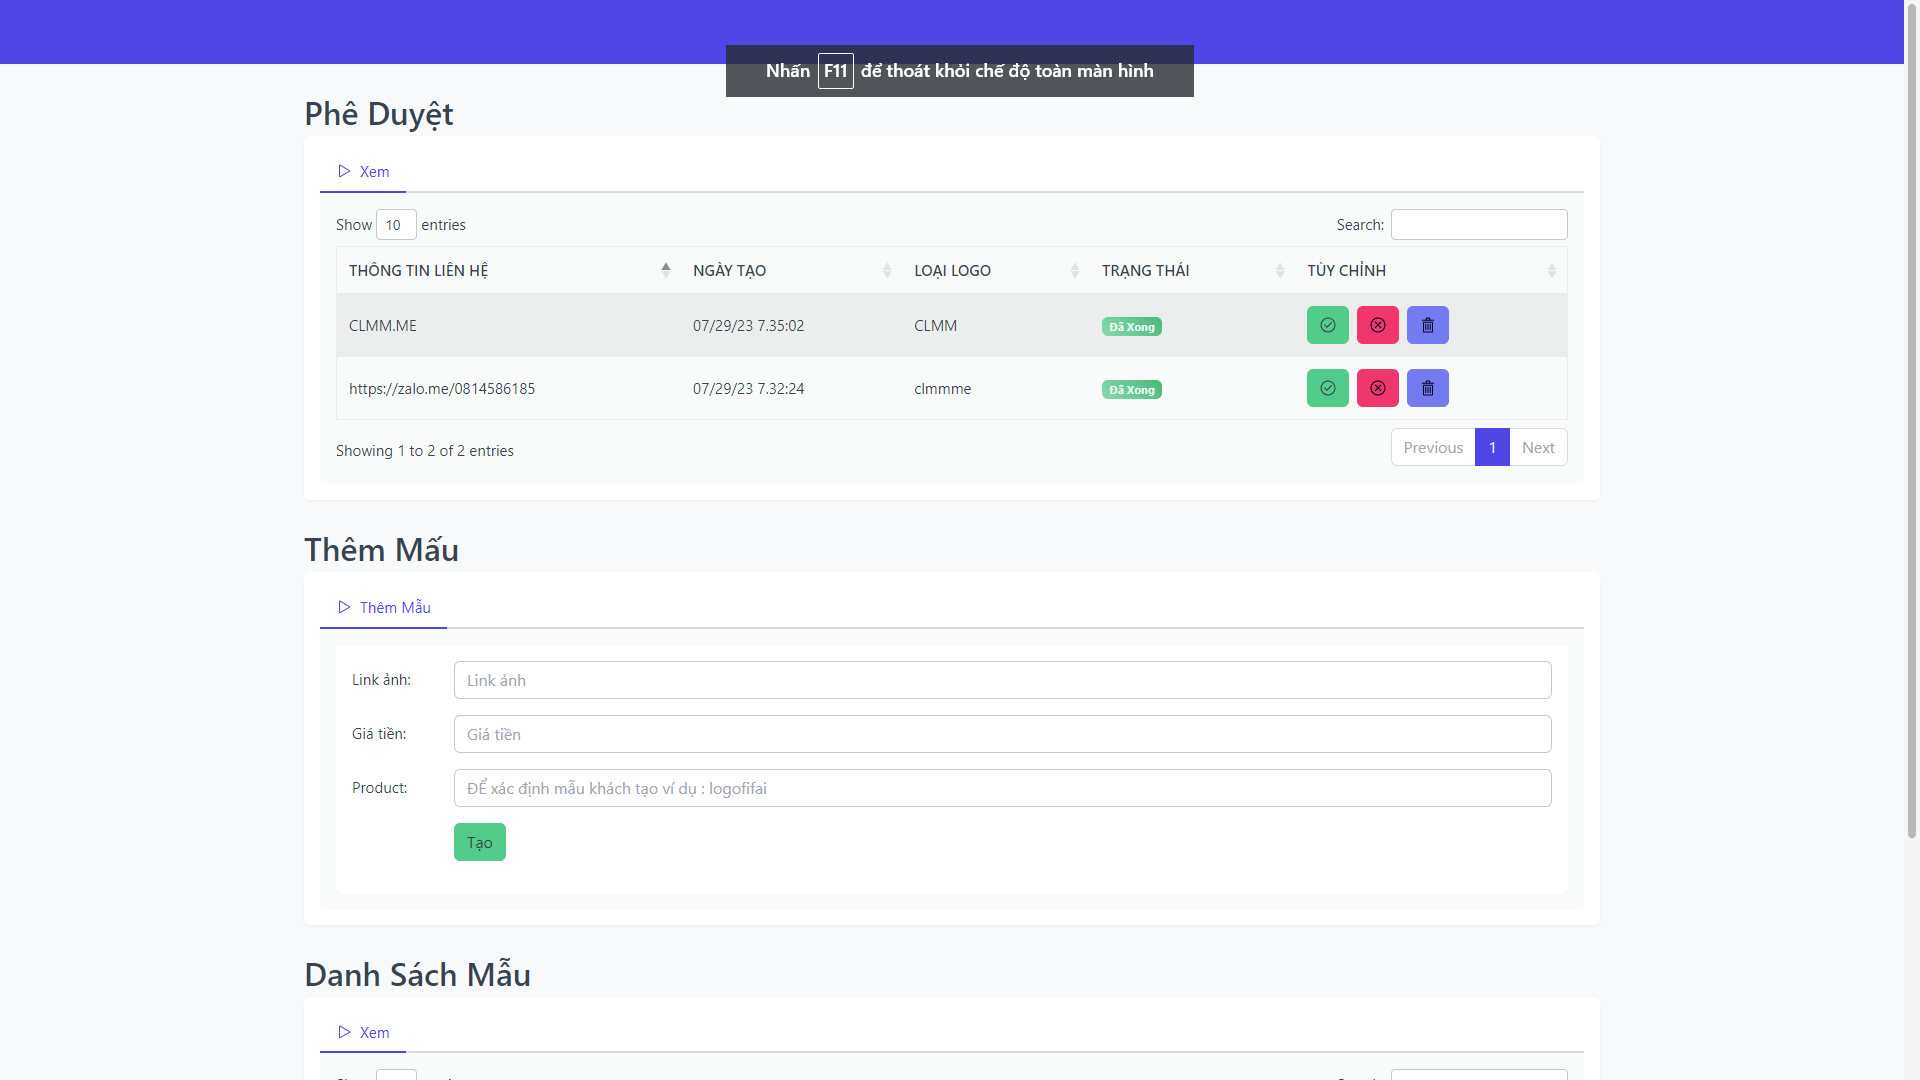Approve the zalo.me row with green check

(1327, 388)
